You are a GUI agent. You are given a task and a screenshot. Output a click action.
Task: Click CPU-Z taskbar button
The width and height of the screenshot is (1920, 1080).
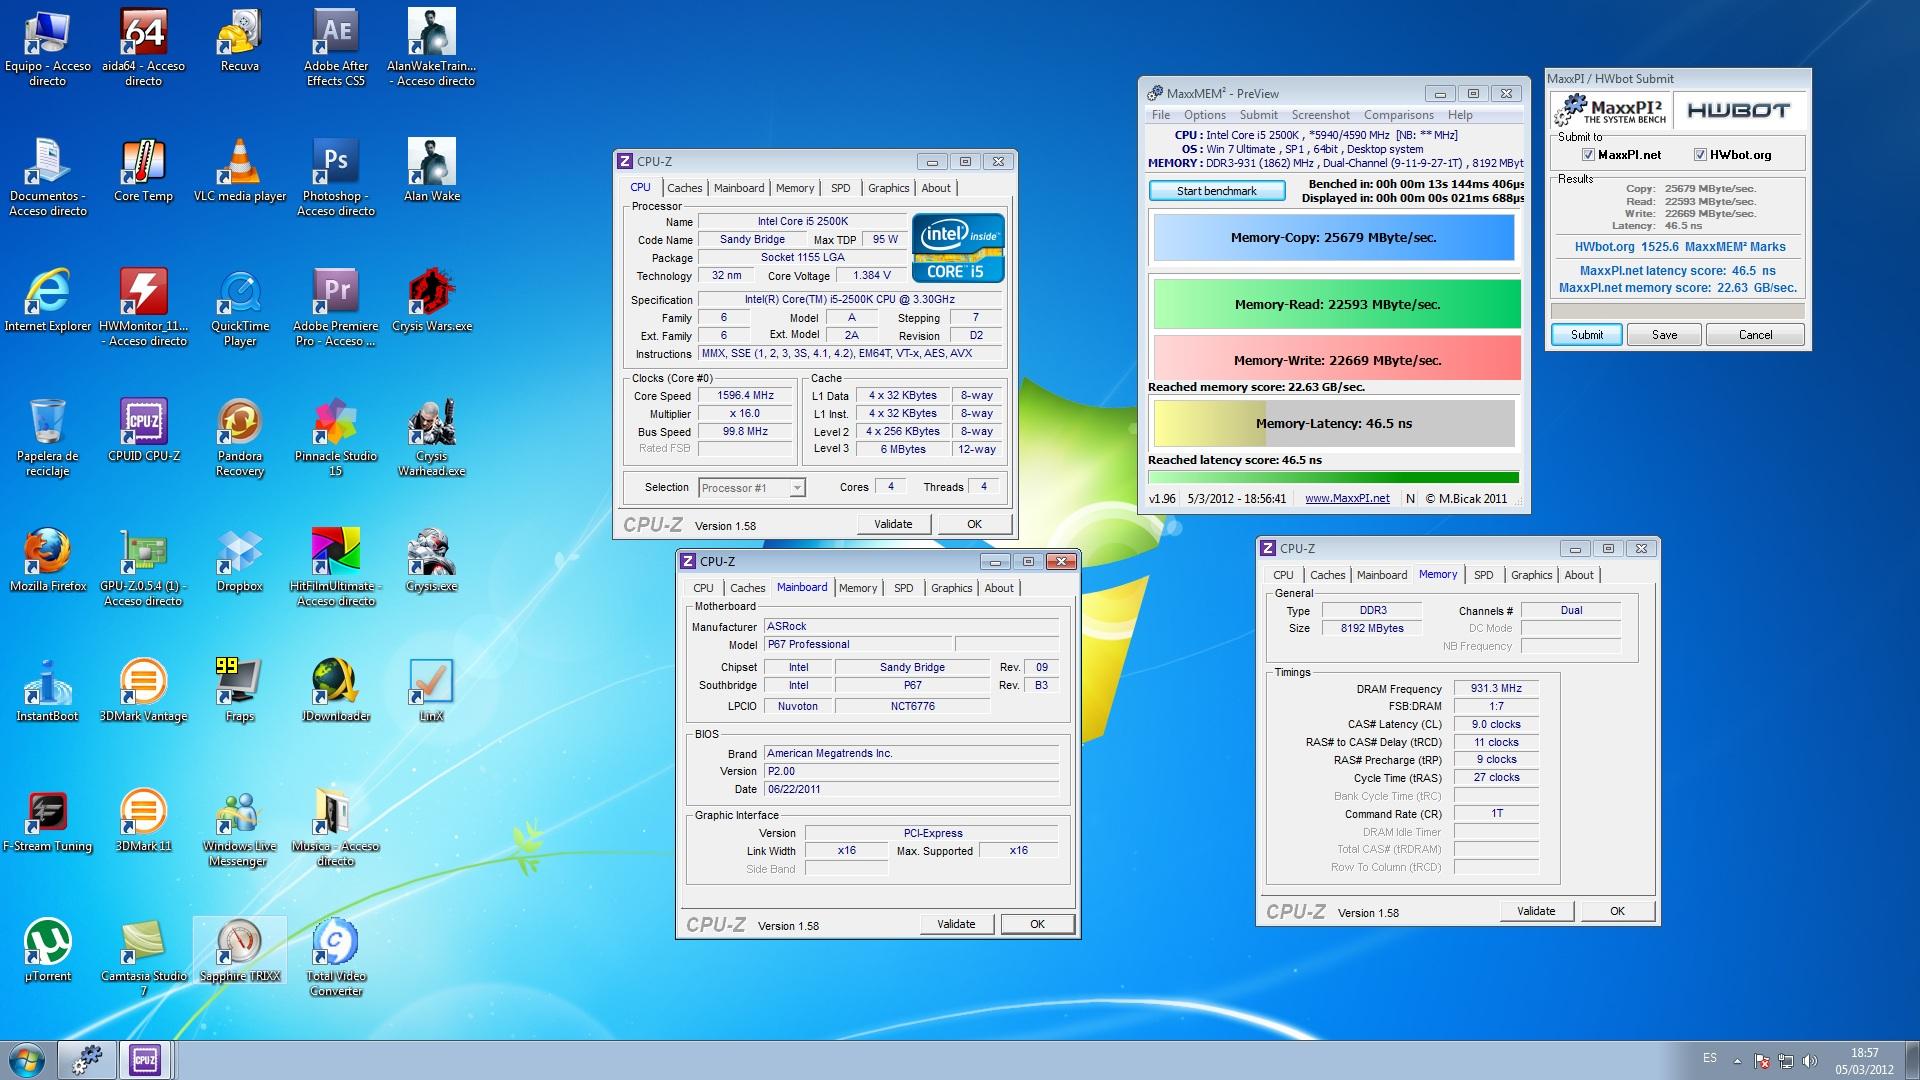(x=145, y=1060)
